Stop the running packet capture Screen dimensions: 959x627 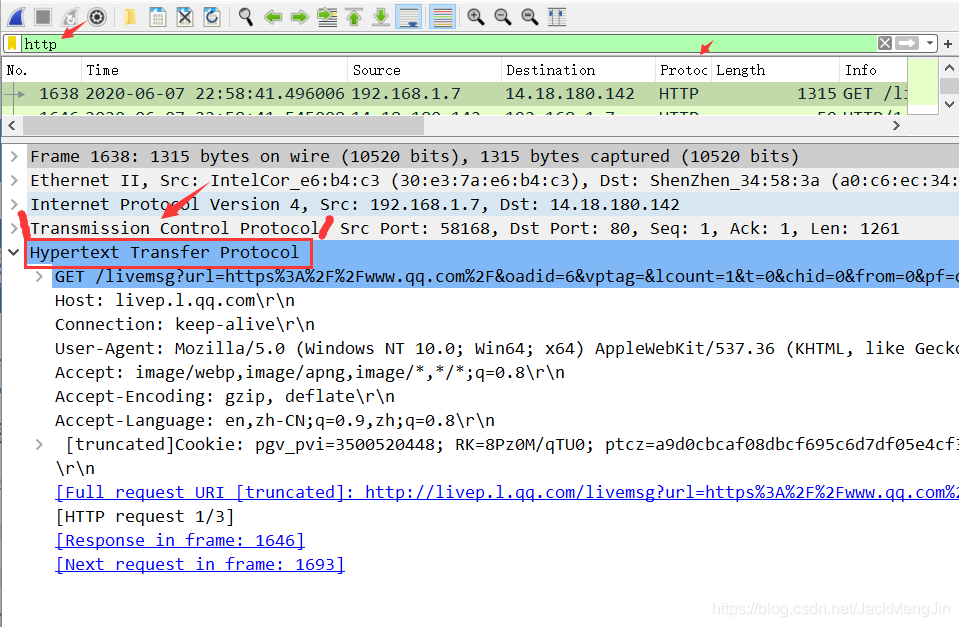click(43, 17)
